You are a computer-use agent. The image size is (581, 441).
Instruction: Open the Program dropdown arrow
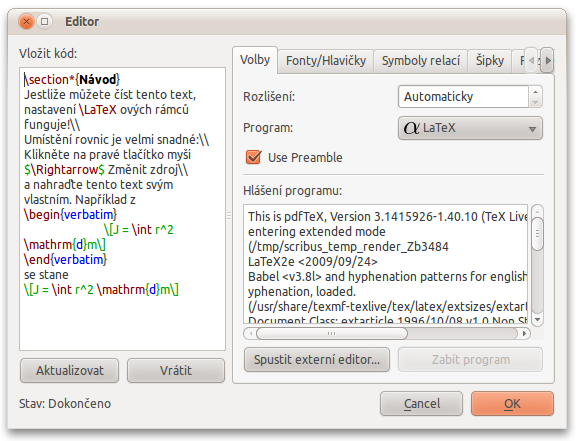pos(532,129)
